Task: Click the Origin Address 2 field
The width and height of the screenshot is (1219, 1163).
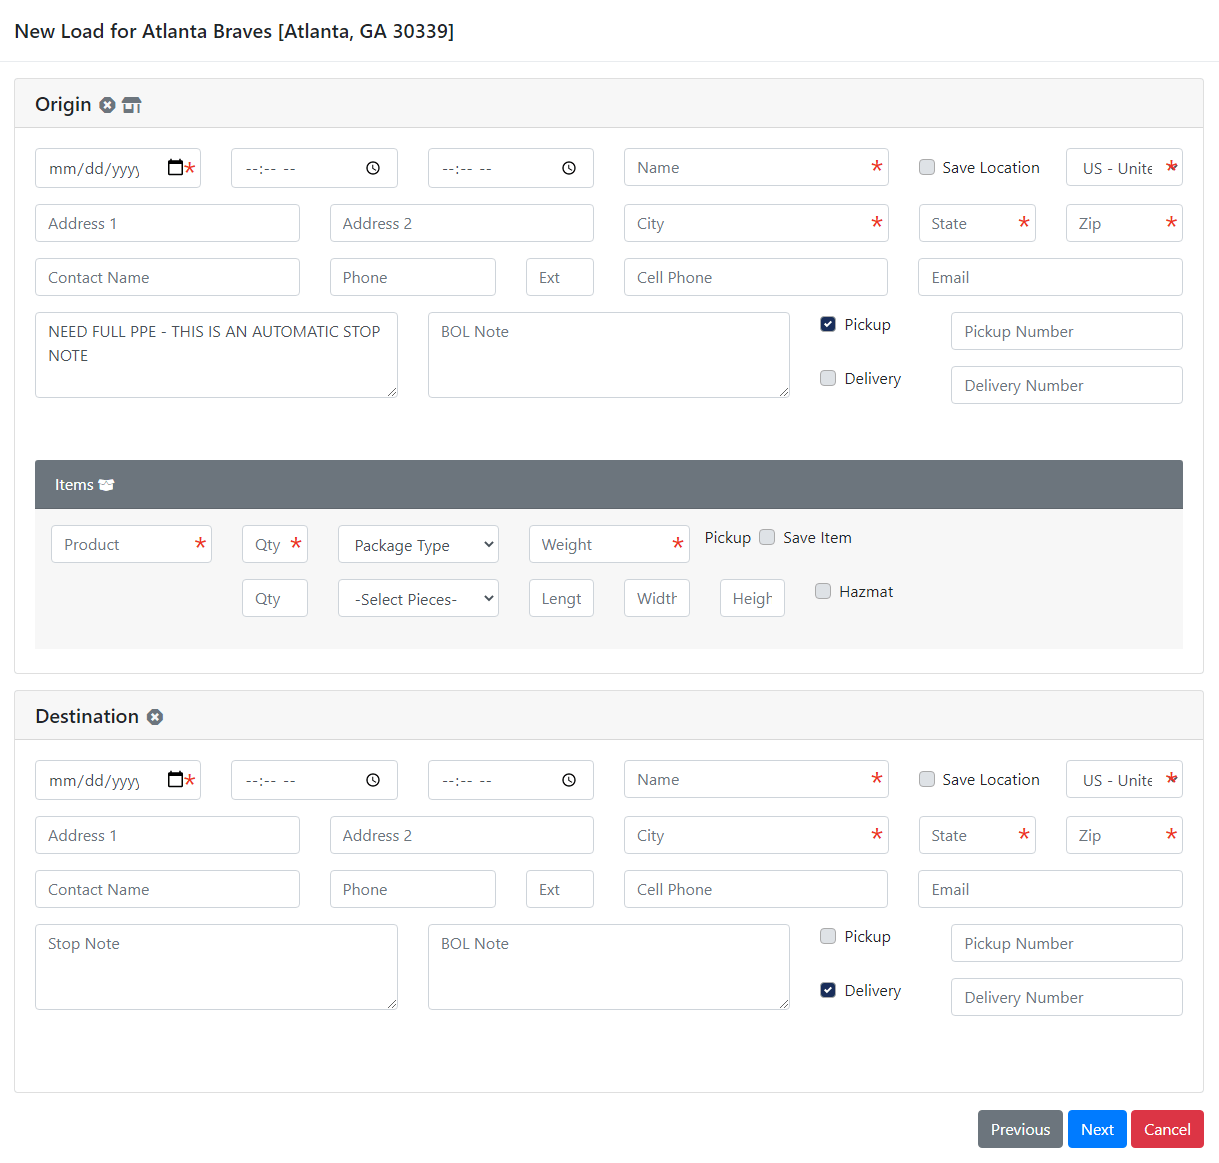Action: tap(462, 223)
